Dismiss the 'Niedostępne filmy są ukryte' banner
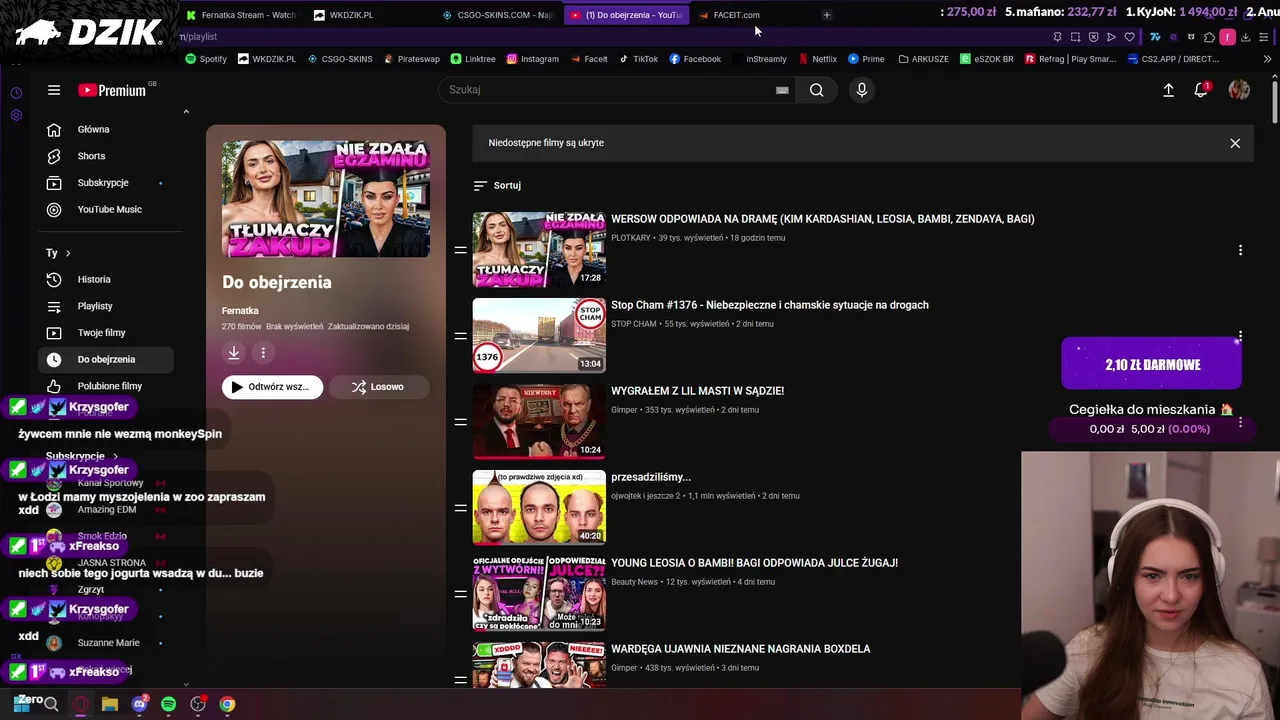Viewport: 1280px width, 720px height. tap(1235, 143)
